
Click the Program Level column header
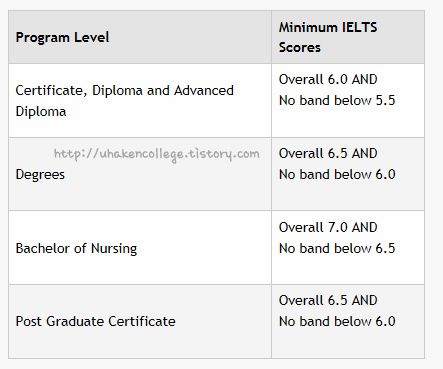coord(140,37)
